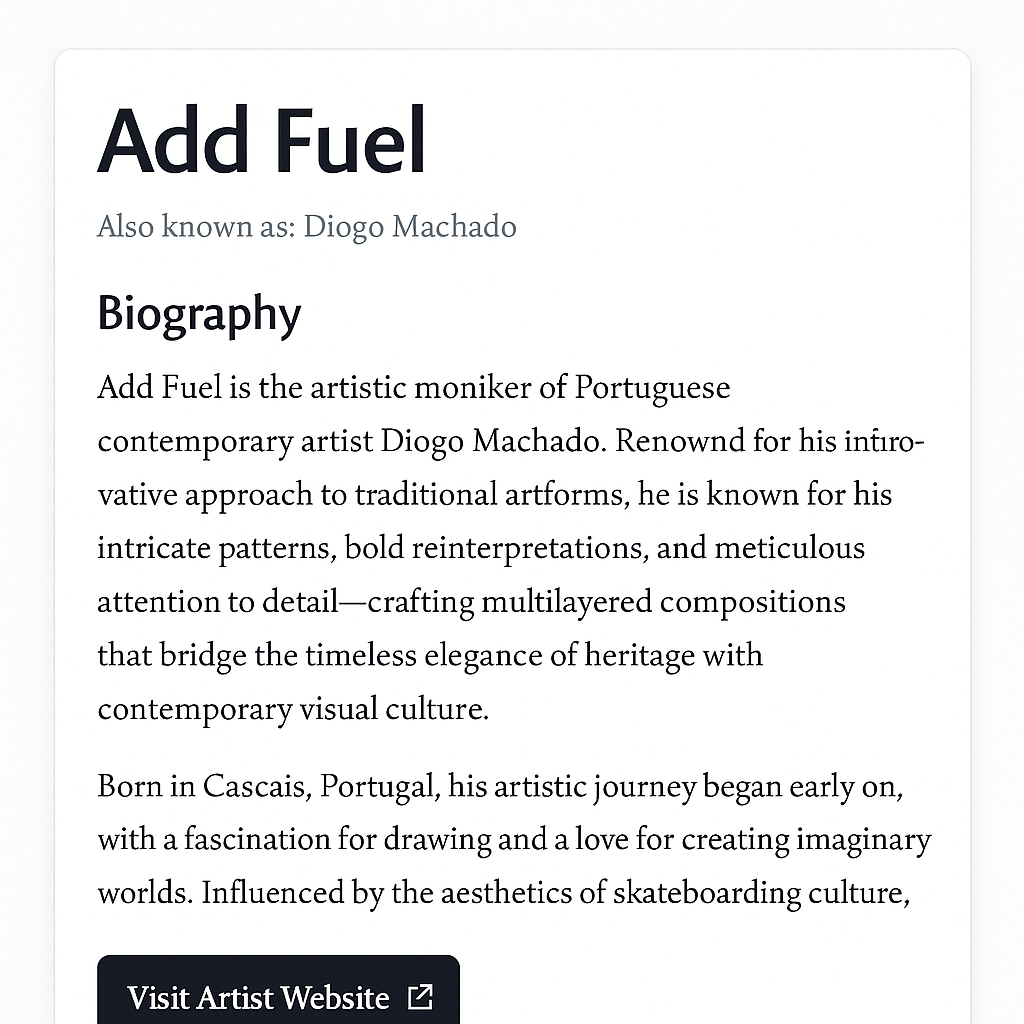Open the Visit Artist Website button

point(278,989)
